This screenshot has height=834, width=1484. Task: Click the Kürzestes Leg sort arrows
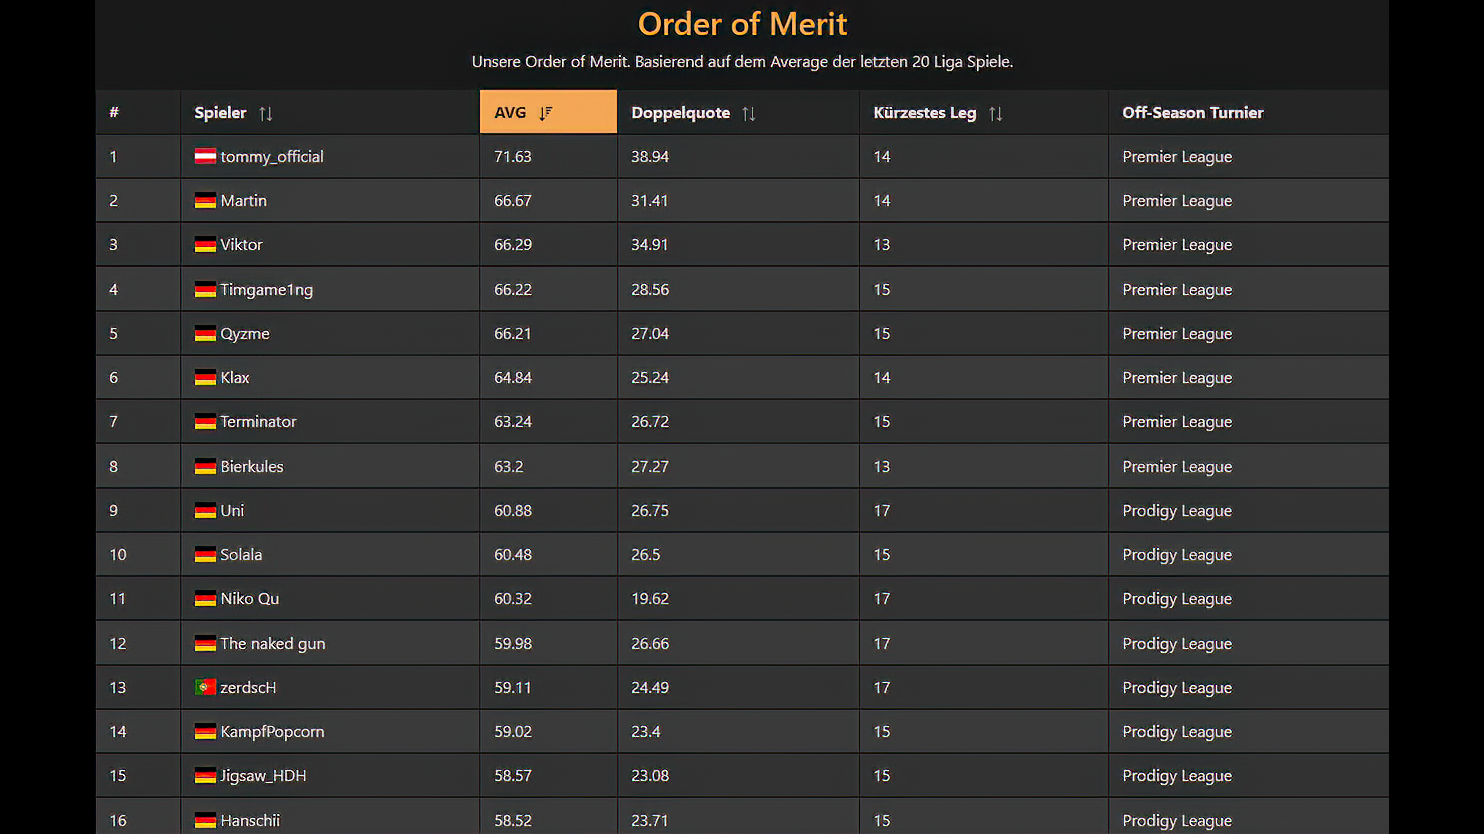pos(995,113)
